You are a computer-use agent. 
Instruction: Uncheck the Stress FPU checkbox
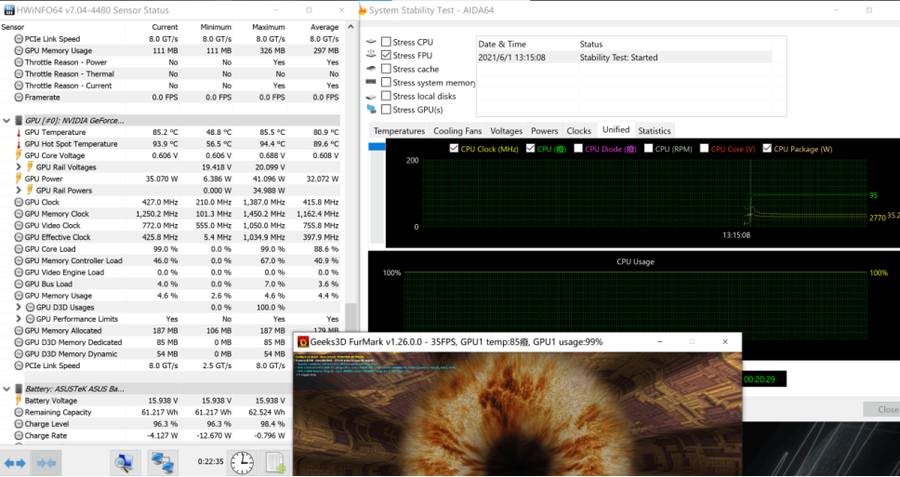386,56
